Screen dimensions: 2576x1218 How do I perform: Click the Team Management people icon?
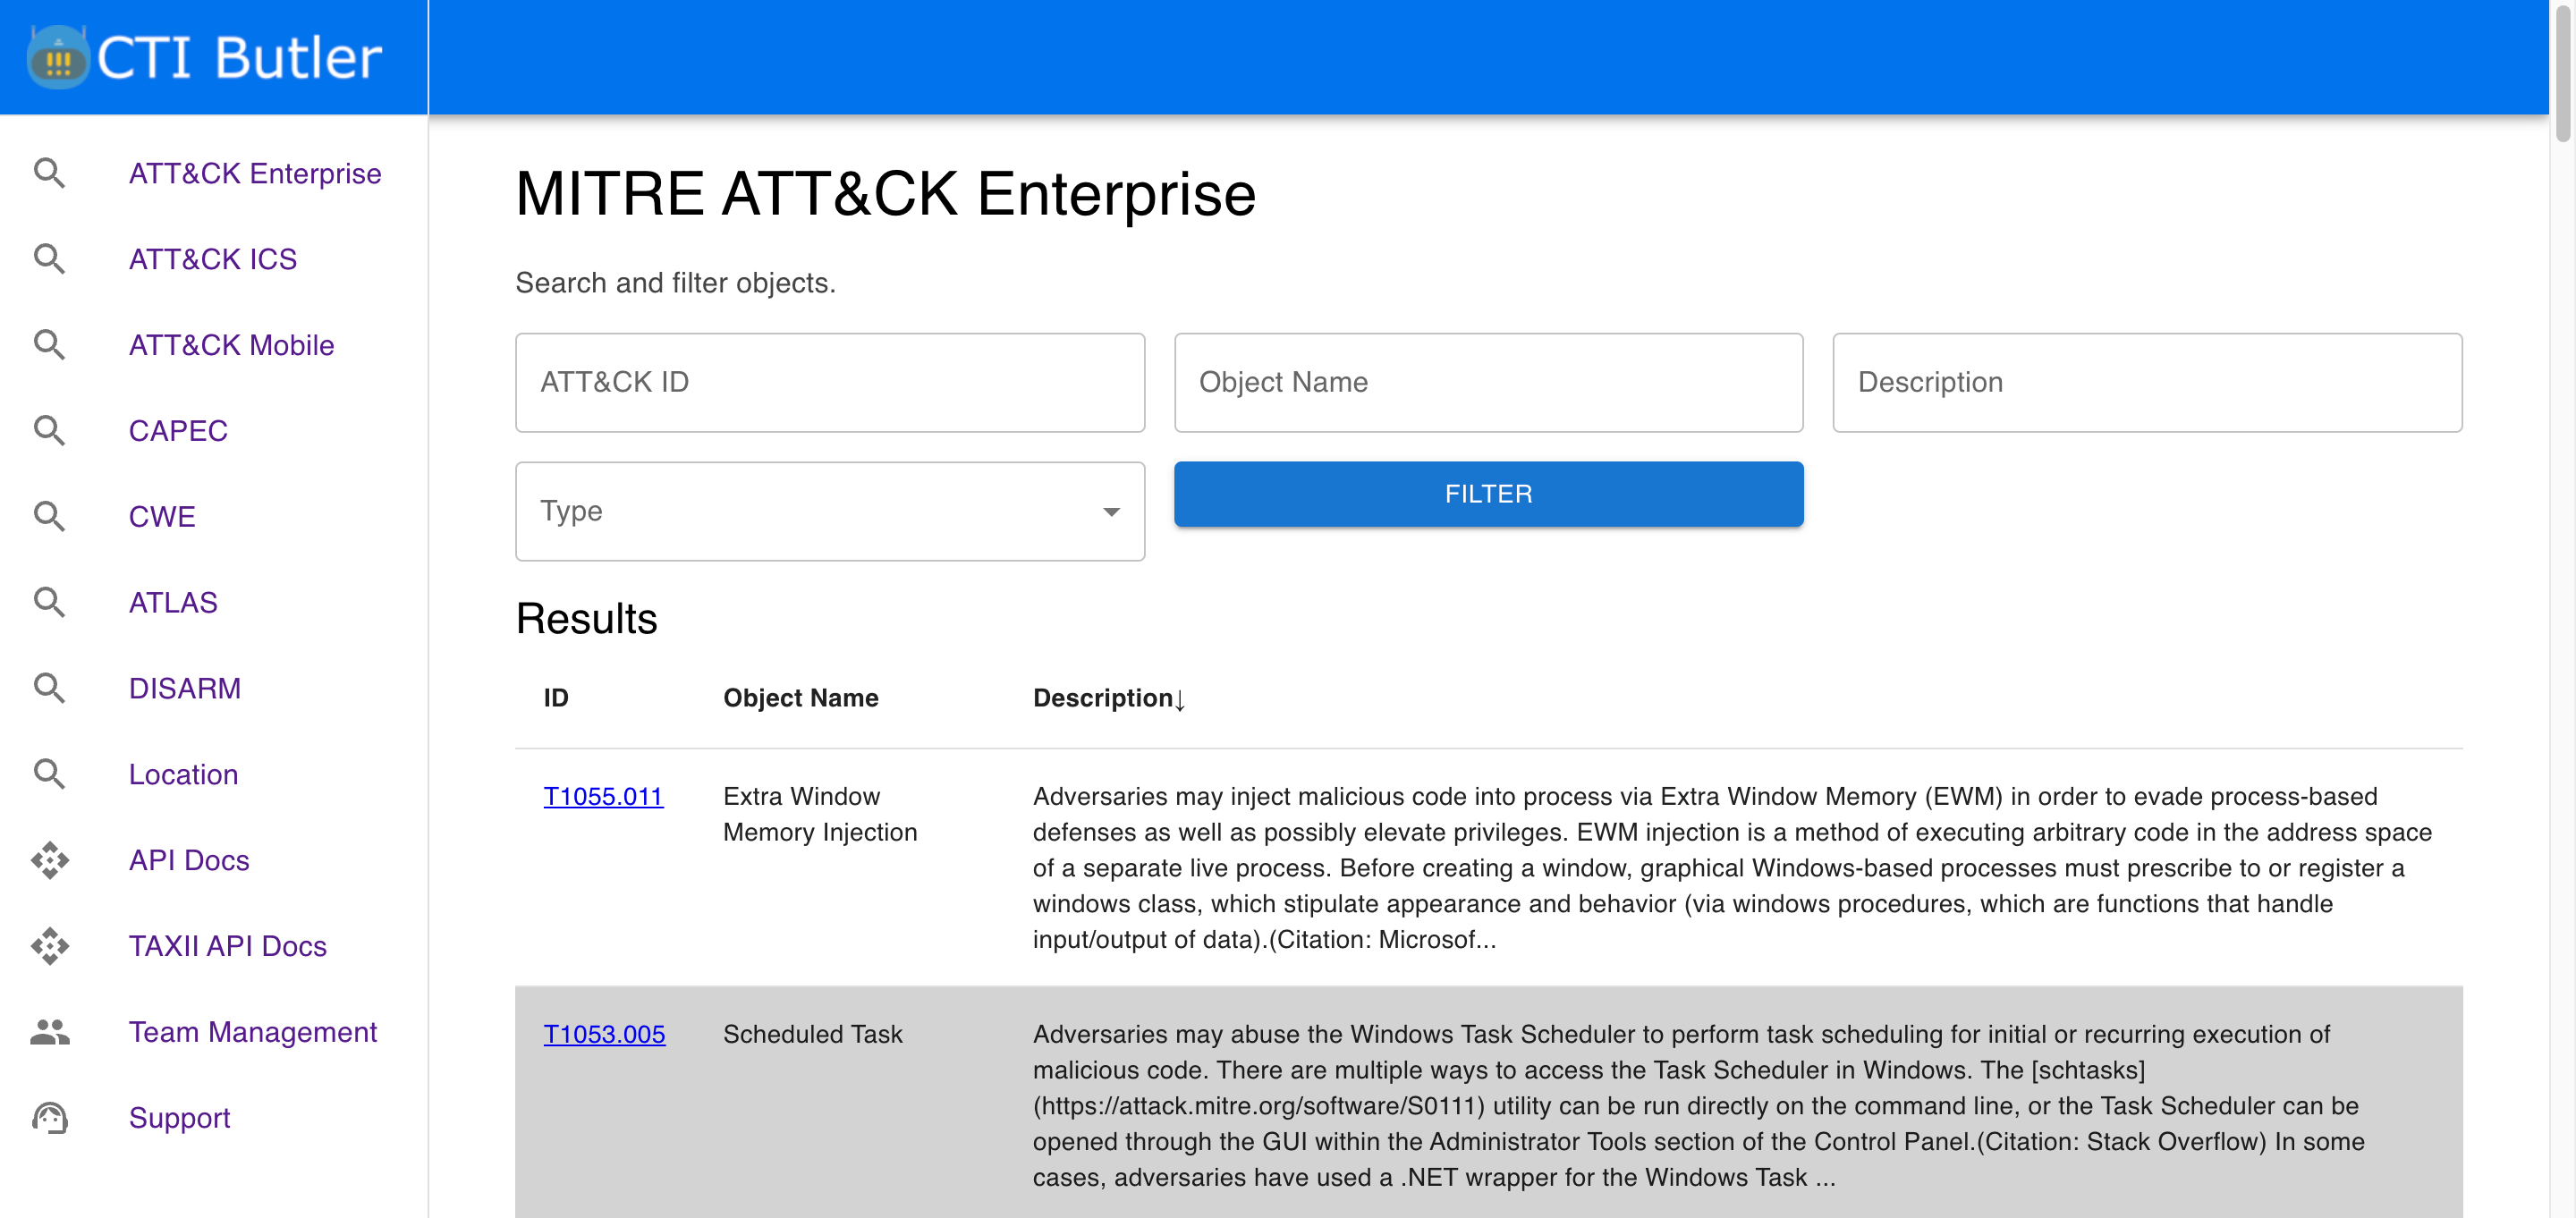(x=49, y=1031)
